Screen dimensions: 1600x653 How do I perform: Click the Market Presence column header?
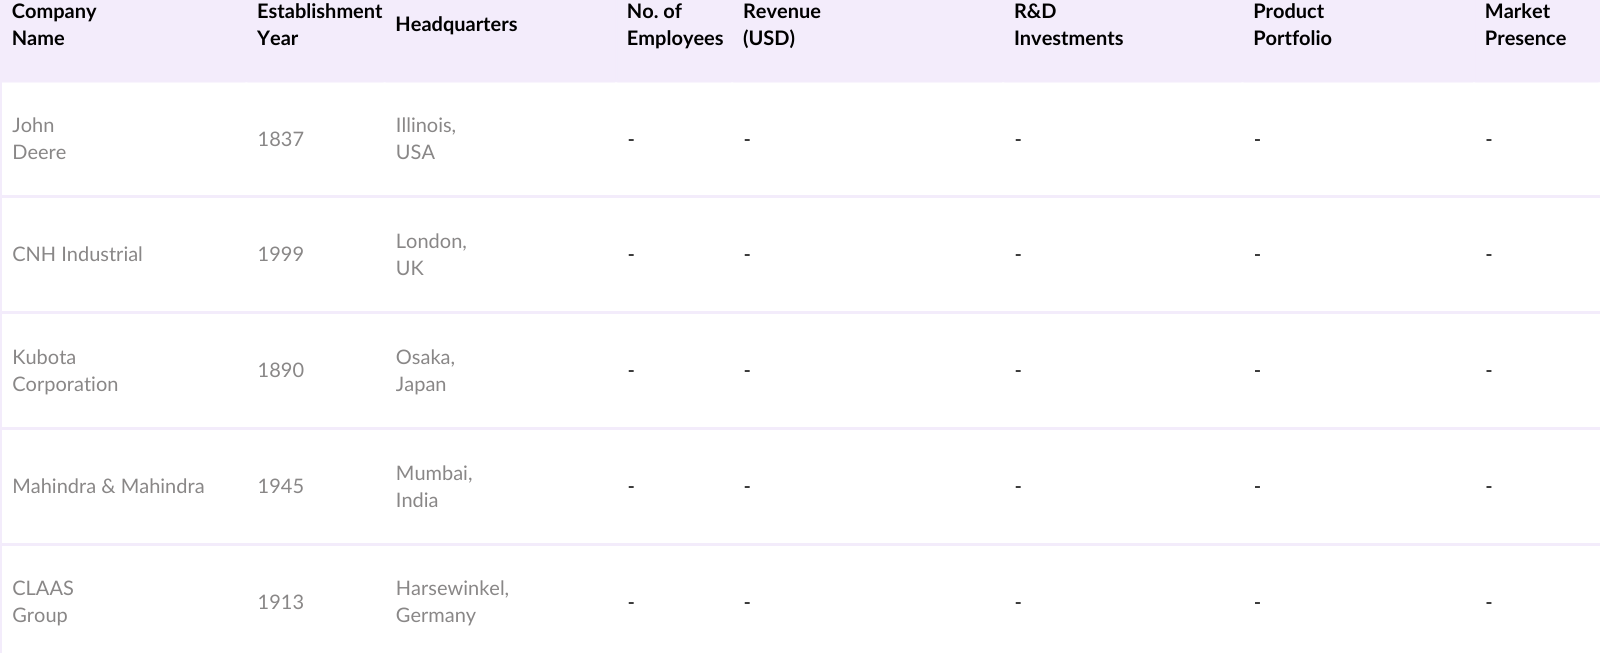pos(1524,25)
